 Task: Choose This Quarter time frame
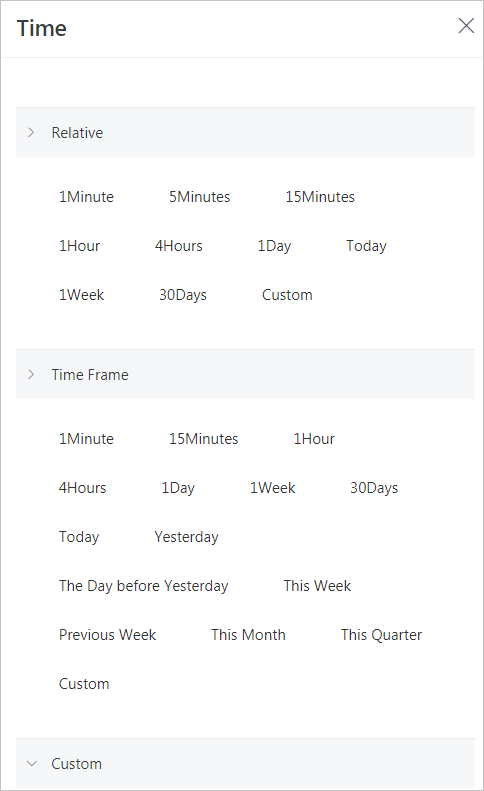point(381,635)
